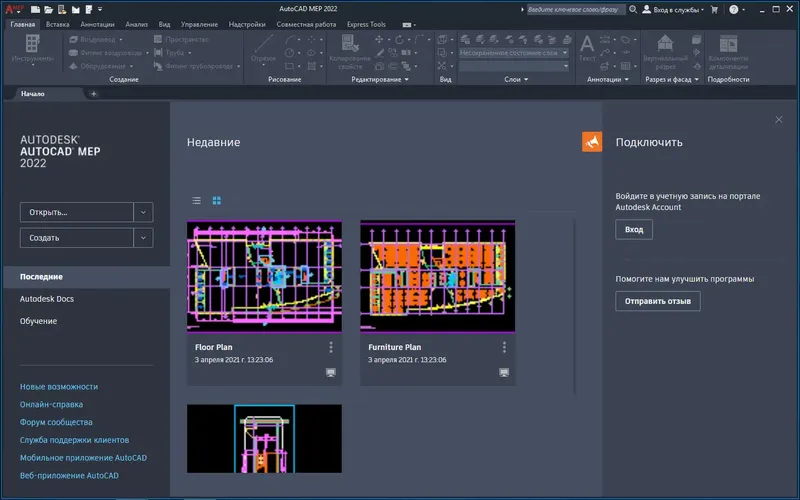Select the Фитинг трубопровода tool

tap(196, 66)
